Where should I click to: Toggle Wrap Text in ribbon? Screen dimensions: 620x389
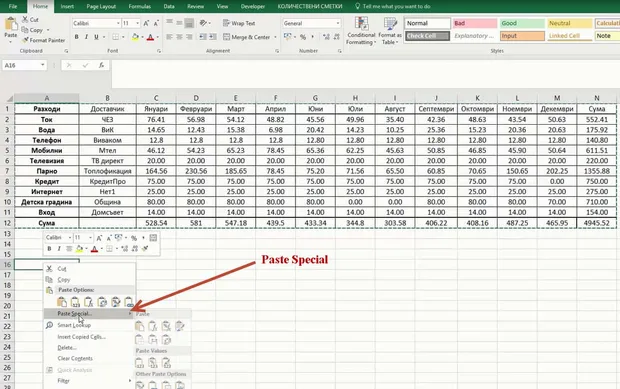pyautogui.click(x=239, y=23)
